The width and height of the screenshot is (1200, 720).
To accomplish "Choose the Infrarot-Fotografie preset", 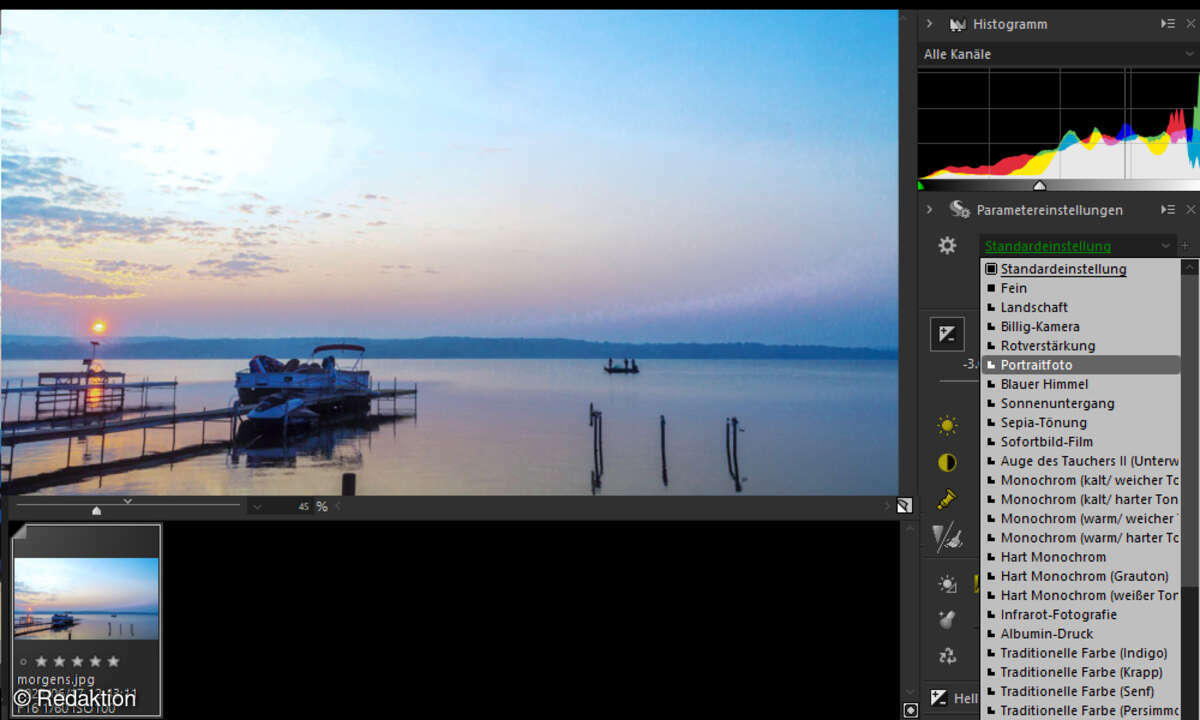I will pos(1081,614).
